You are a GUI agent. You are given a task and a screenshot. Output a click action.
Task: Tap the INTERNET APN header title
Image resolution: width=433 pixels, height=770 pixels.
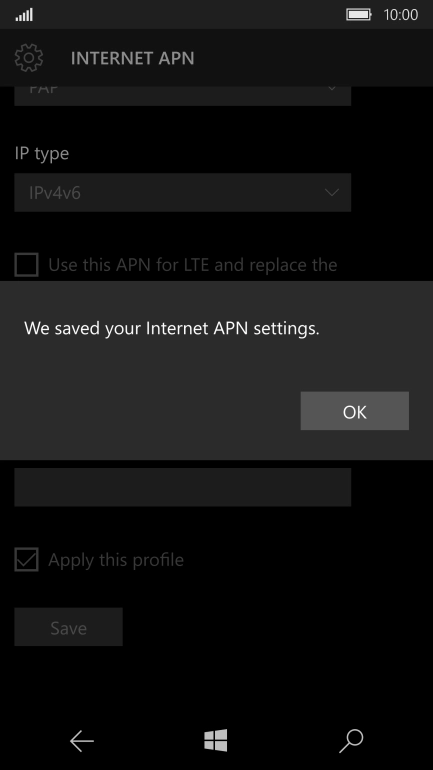point(133,58)
